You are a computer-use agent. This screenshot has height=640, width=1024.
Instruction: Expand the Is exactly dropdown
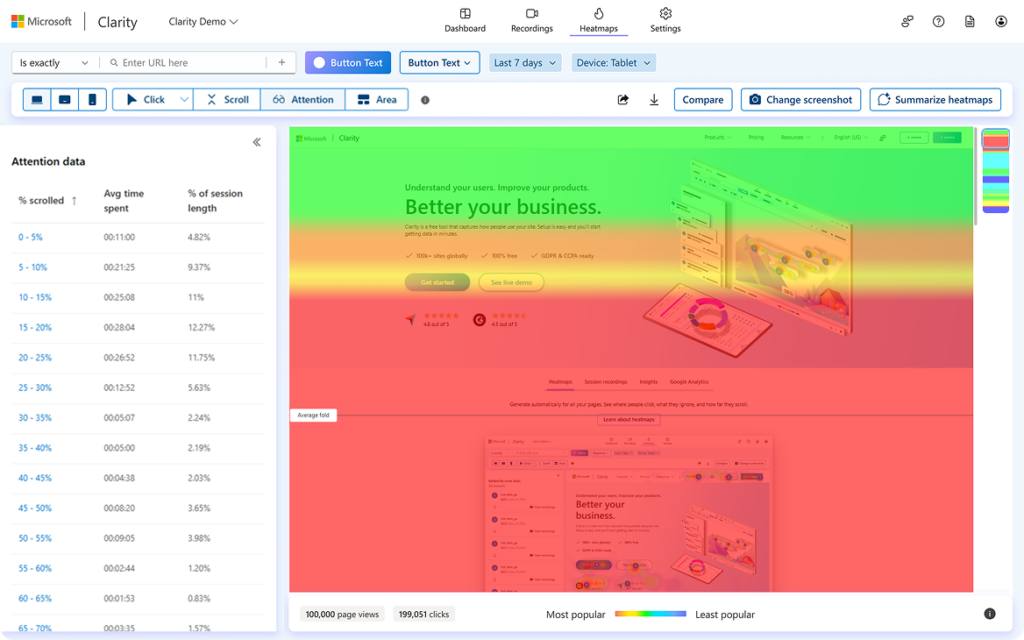pos(54,63)
